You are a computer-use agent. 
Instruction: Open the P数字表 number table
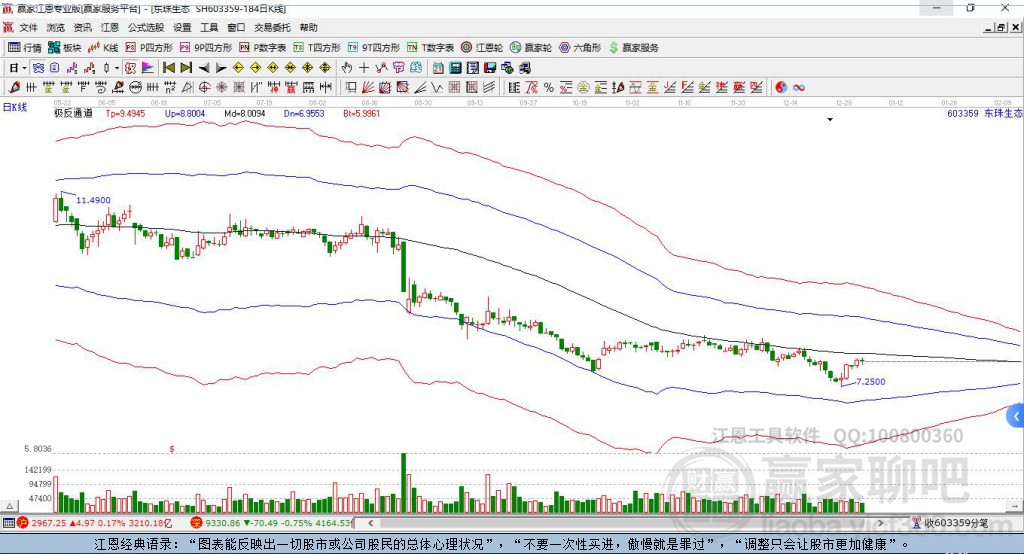[x=263, y=48]
